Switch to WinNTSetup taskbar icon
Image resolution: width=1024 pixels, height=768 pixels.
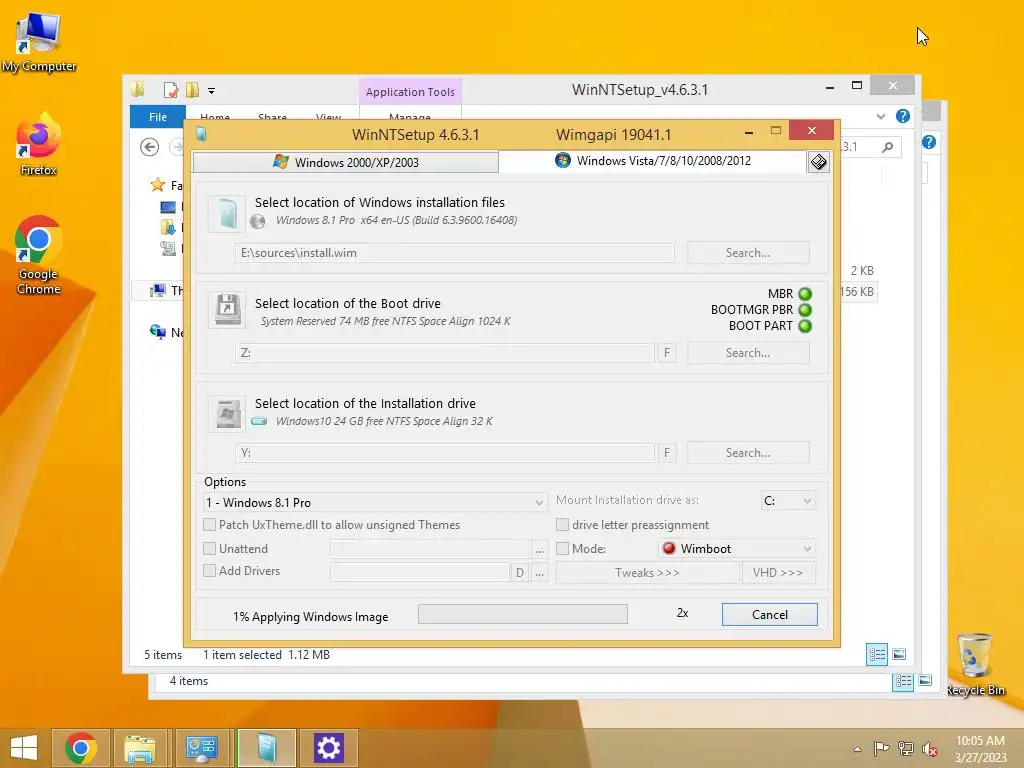(266, 748)
